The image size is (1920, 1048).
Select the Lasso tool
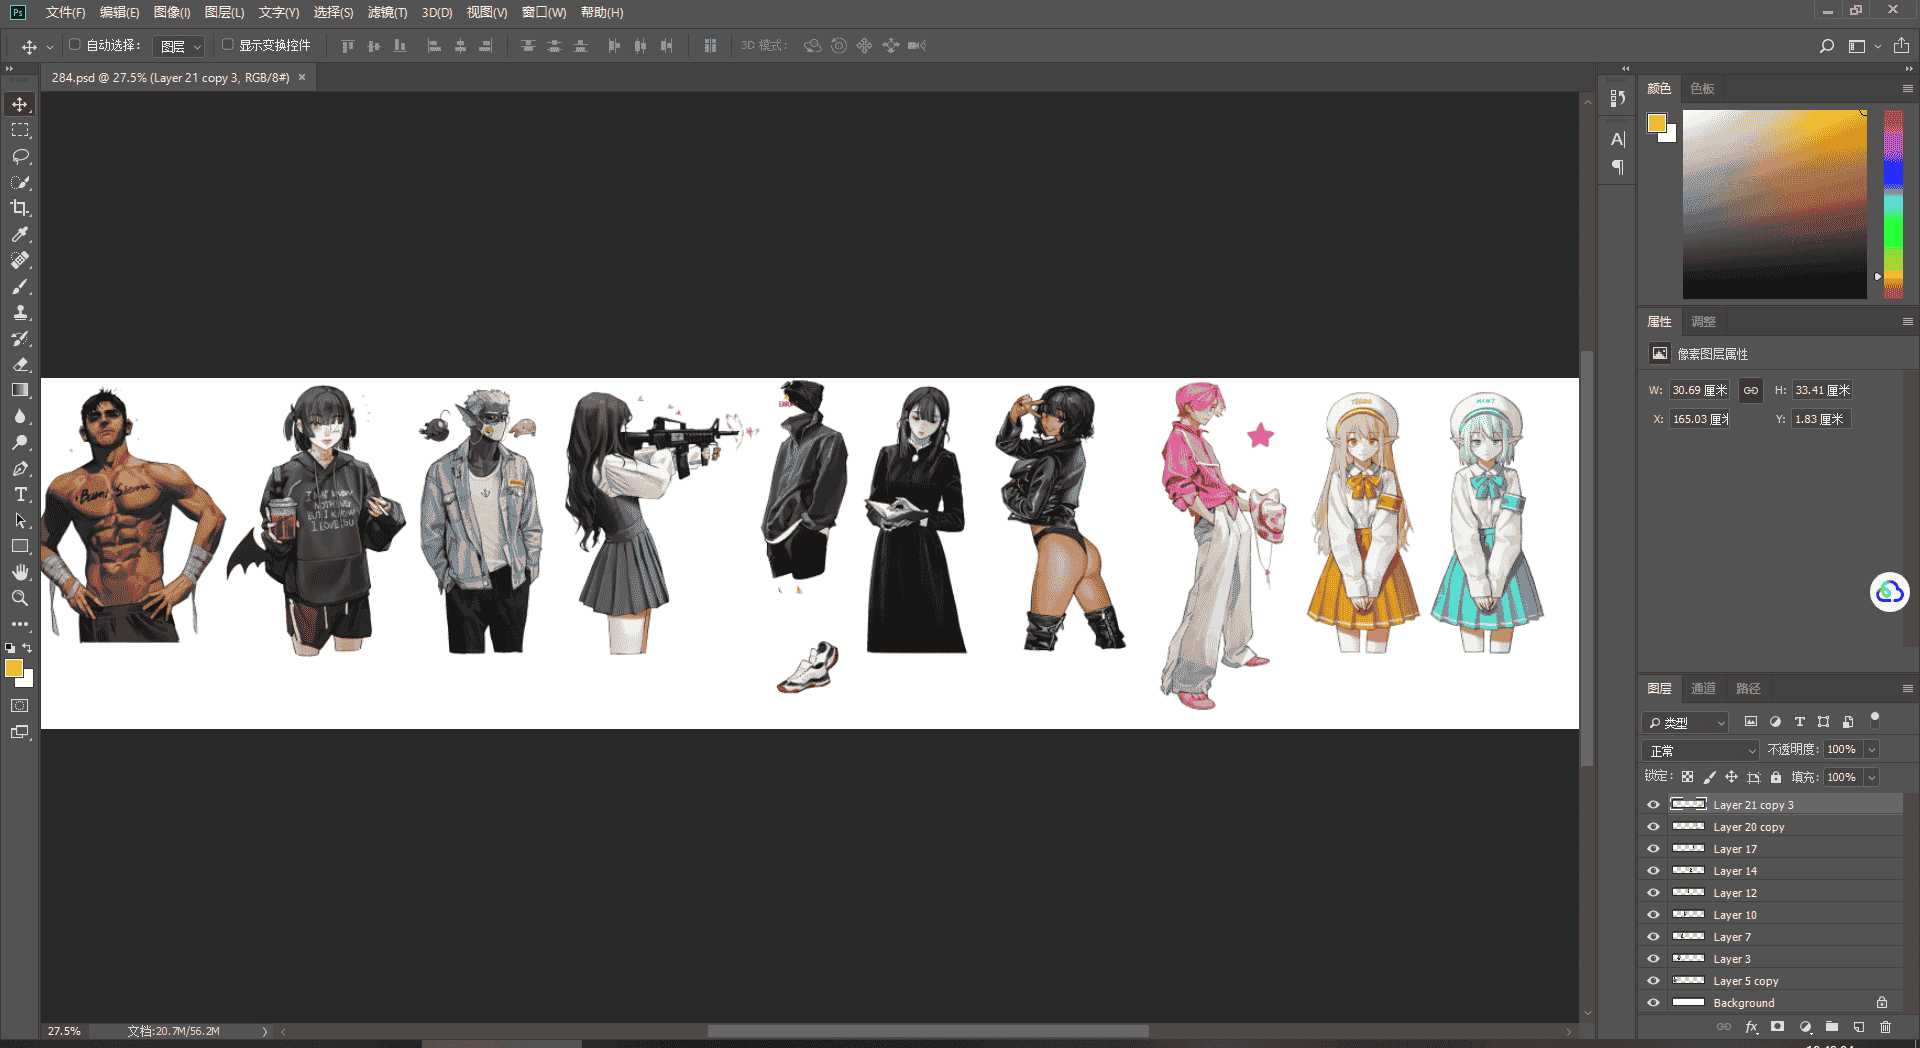pos(20,157)
